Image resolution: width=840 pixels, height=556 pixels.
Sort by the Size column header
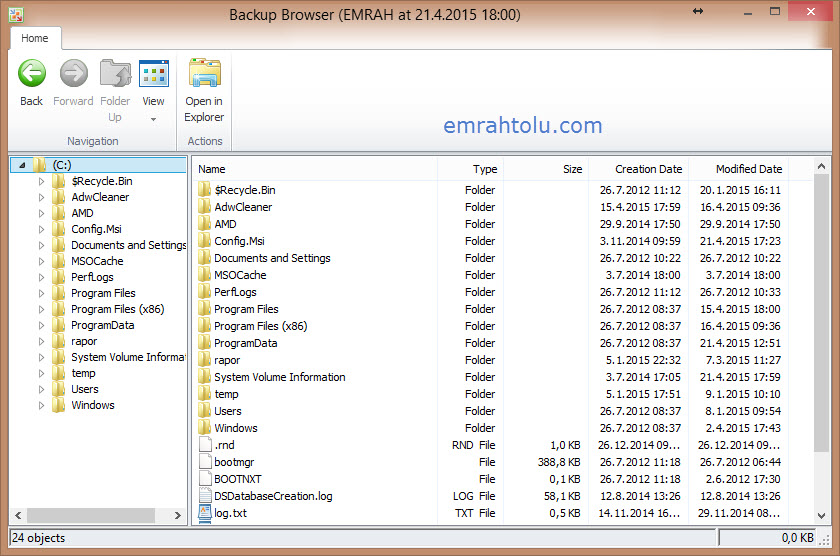[545, 169]
